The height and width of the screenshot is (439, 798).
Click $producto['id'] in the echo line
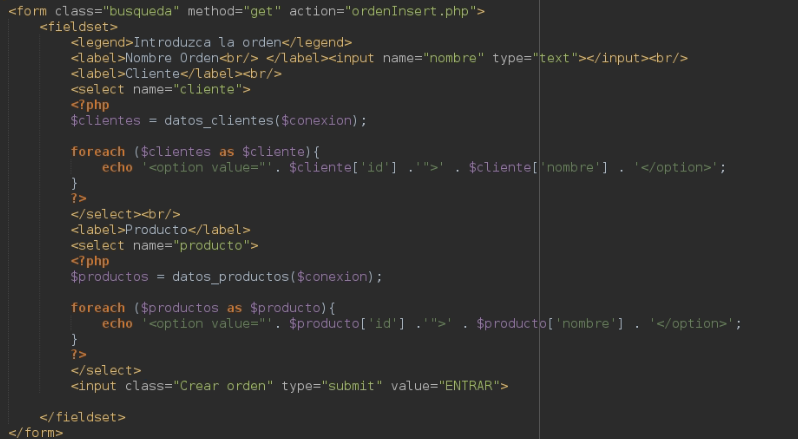pos(347,324)
